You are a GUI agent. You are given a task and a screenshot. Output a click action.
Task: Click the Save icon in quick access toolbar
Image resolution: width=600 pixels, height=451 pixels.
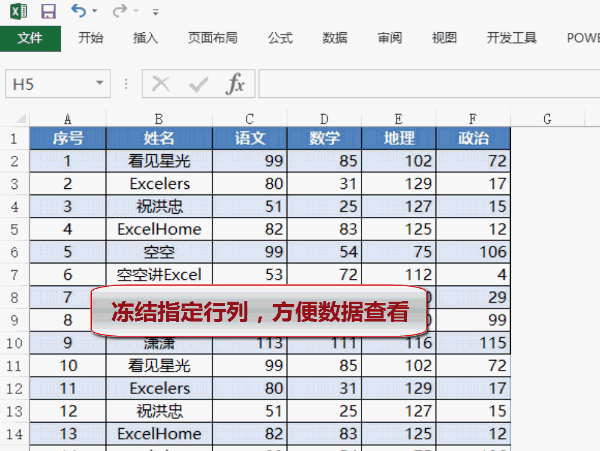pos(48,12)
